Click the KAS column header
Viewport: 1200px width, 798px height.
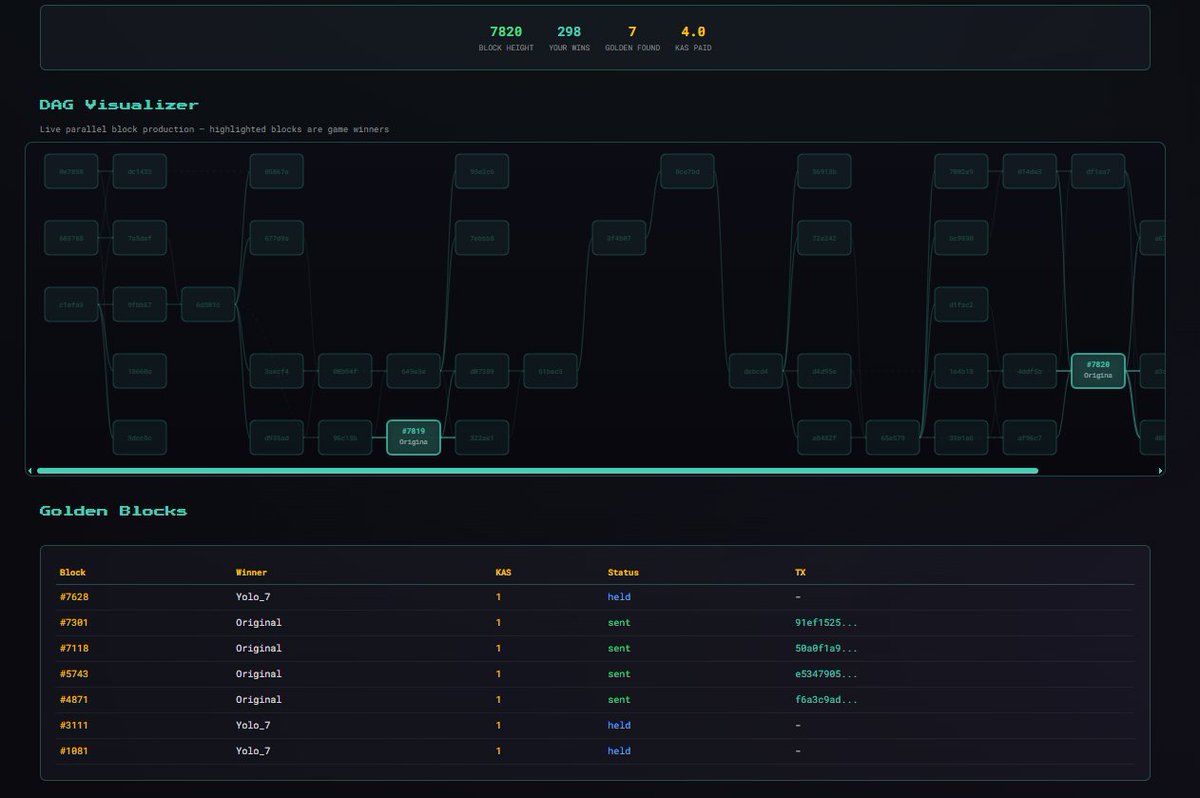coord(503,572)
